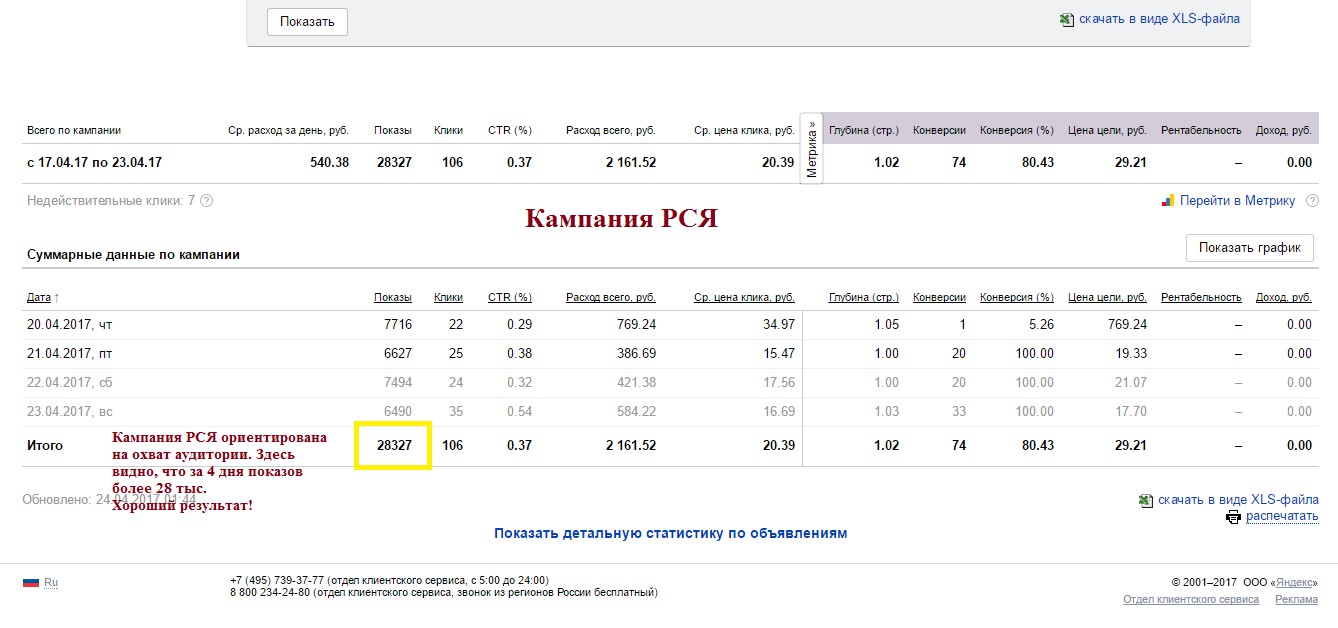Click the Russian flag icon
The height and width of the screenshot is (628, 1338).
(x=31, y=581)
